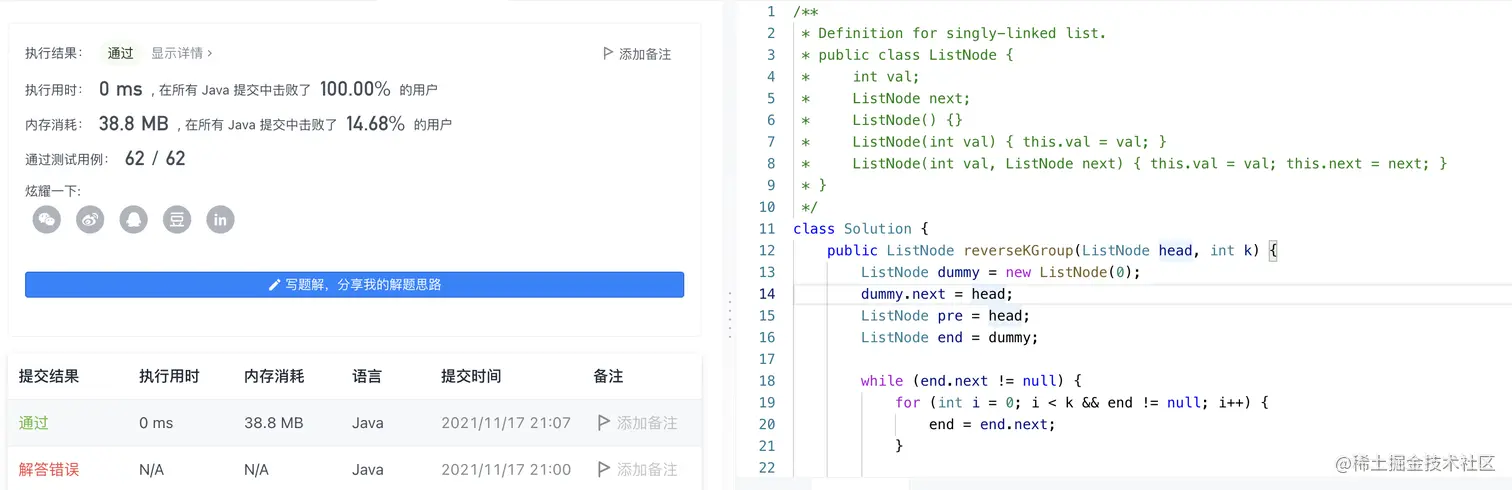Viewport: 1512px width, 490px height.
Task: Click the 2021/11/17 21:00 timestamp cell
Action: coord(506,469)
